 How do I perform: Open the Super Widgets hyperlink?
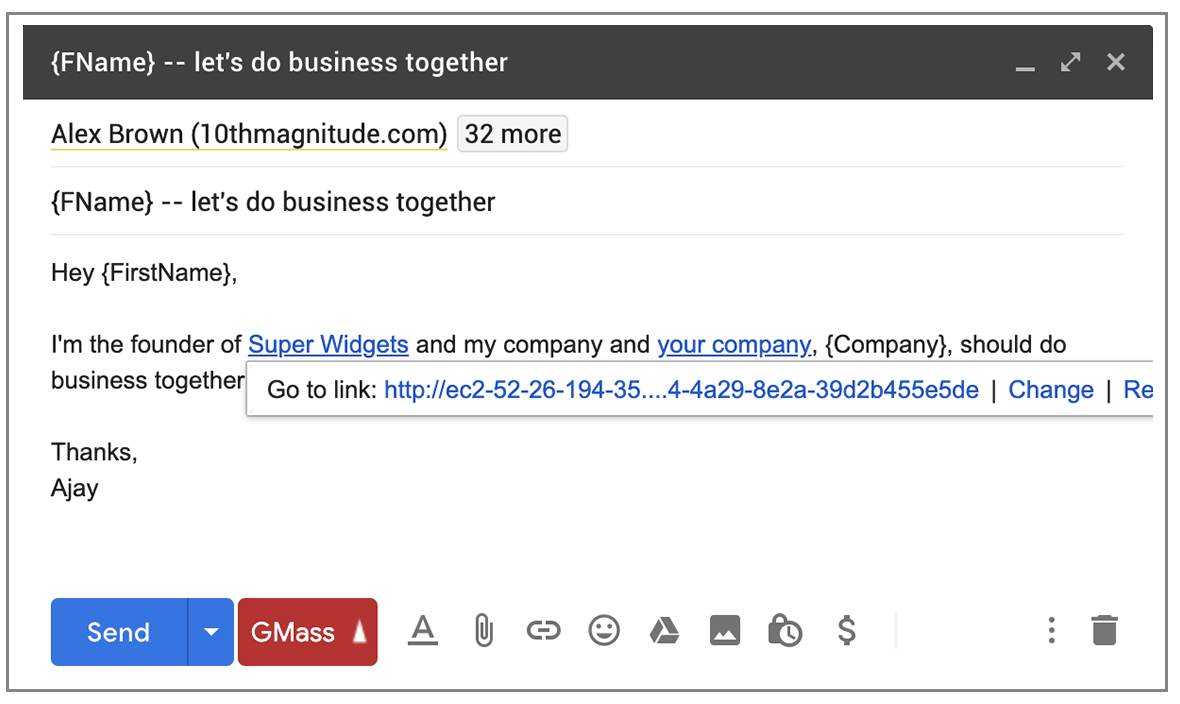tap(328, 345)
